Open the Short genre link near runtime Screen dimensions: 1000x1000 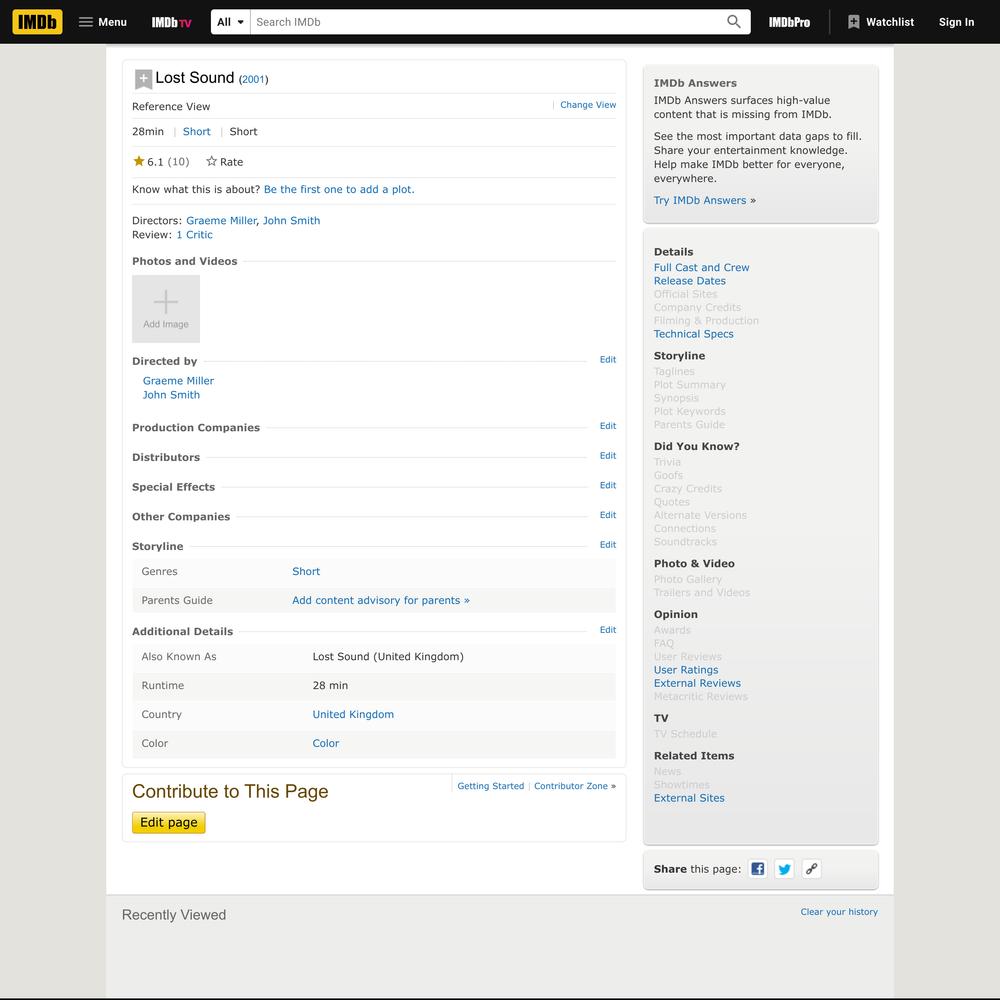(x=196, y=131)
